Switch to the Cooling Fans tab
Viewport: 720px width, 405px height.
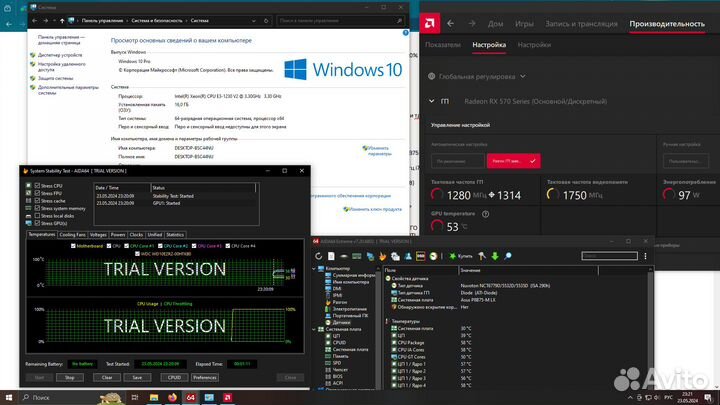pos(72,234)
